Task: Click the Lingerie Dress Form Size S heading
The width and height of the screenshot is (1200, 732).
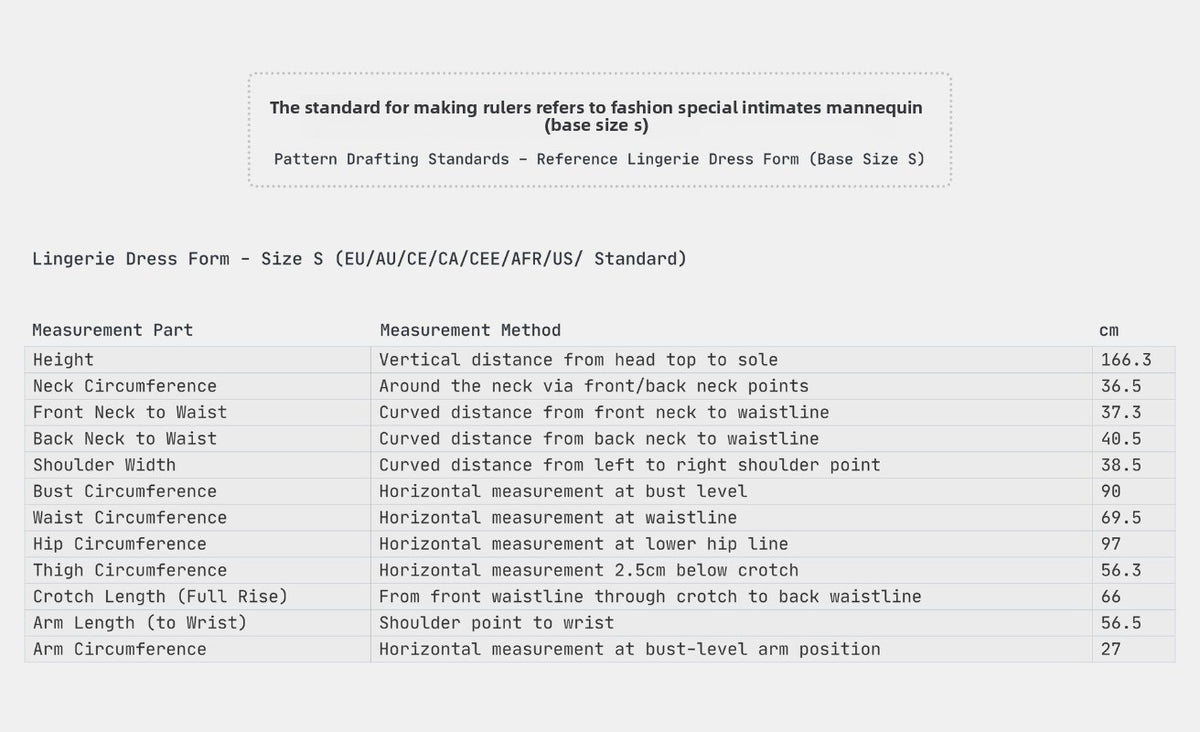Action: click(x=360, y=259)
